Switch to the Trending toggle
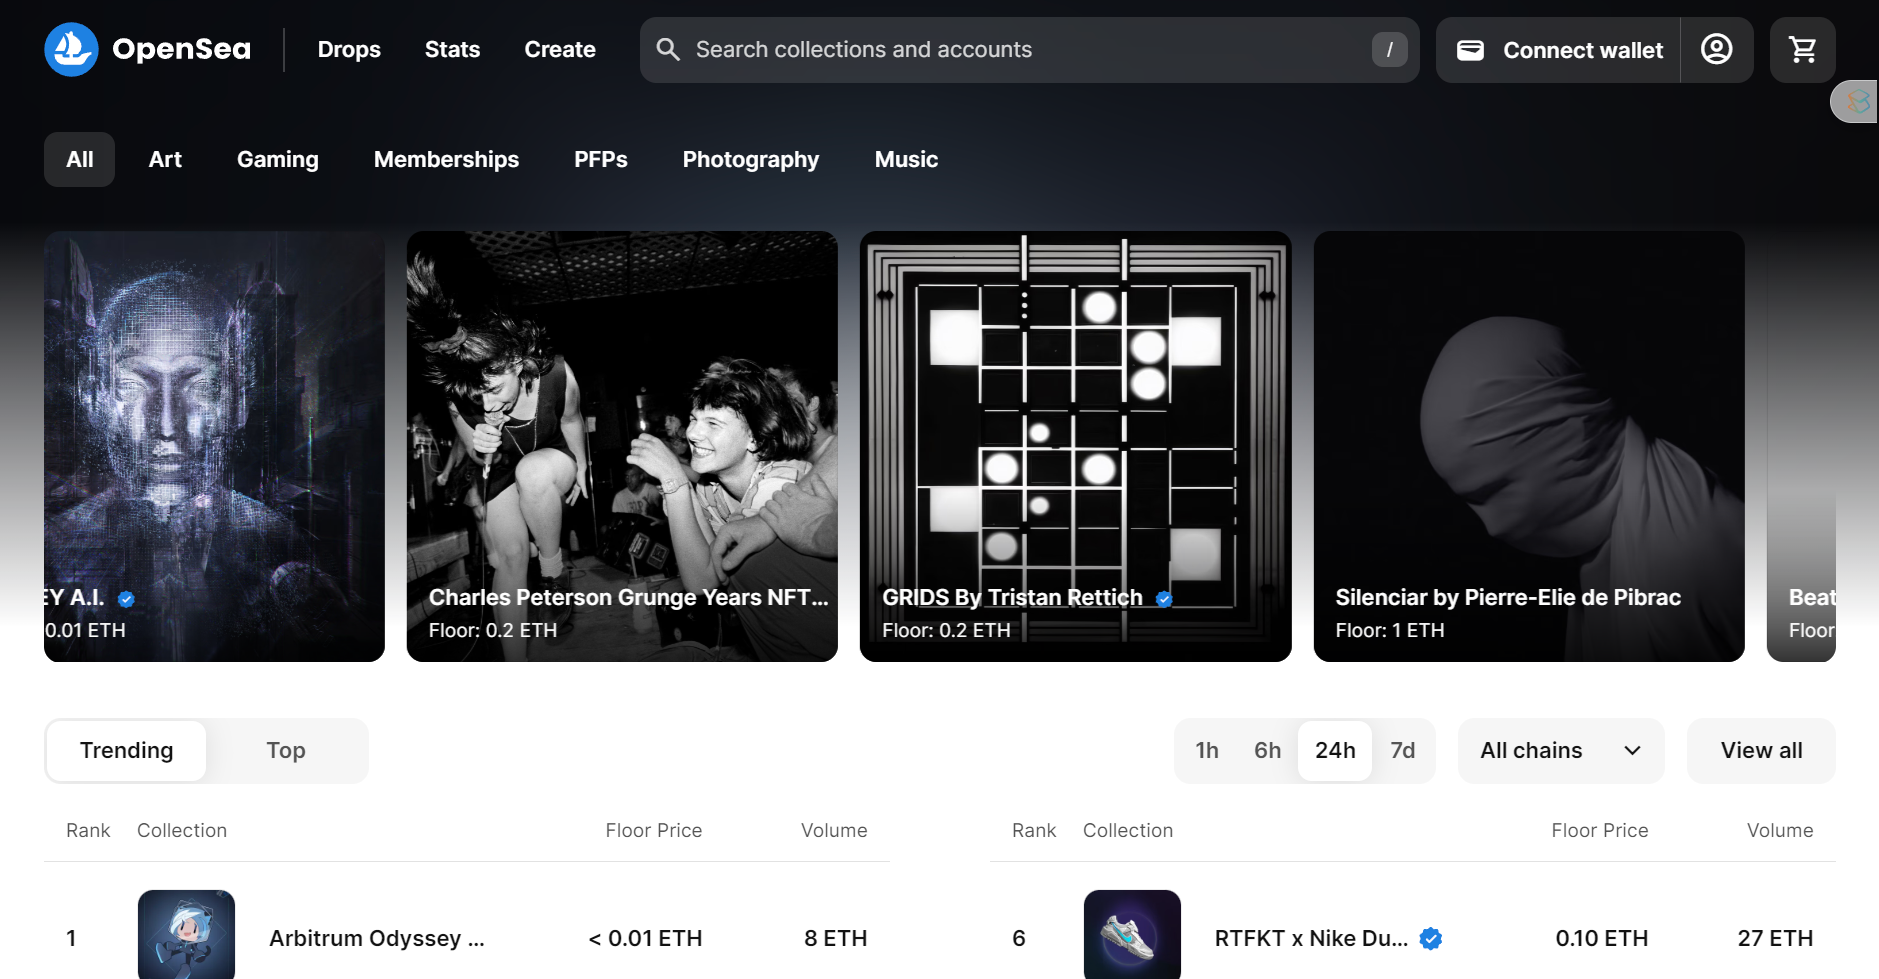Screen dimensions: 1879x979 pos(127,750)
